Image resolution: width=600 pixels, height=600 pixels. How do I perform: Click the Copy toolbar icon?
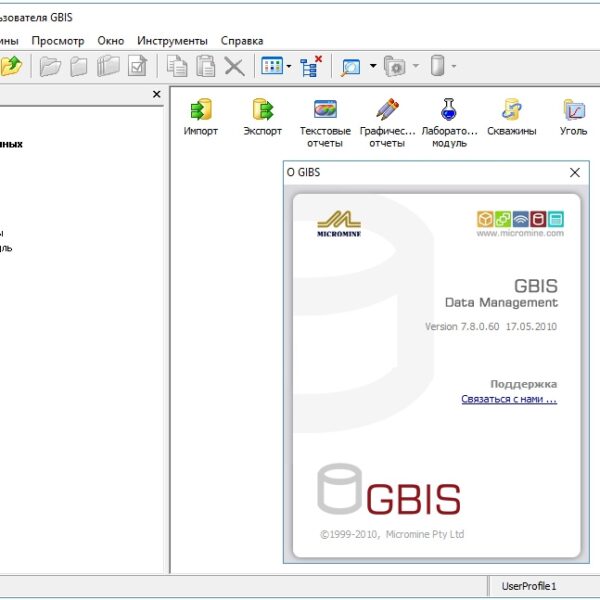click(x=177, y=66)
